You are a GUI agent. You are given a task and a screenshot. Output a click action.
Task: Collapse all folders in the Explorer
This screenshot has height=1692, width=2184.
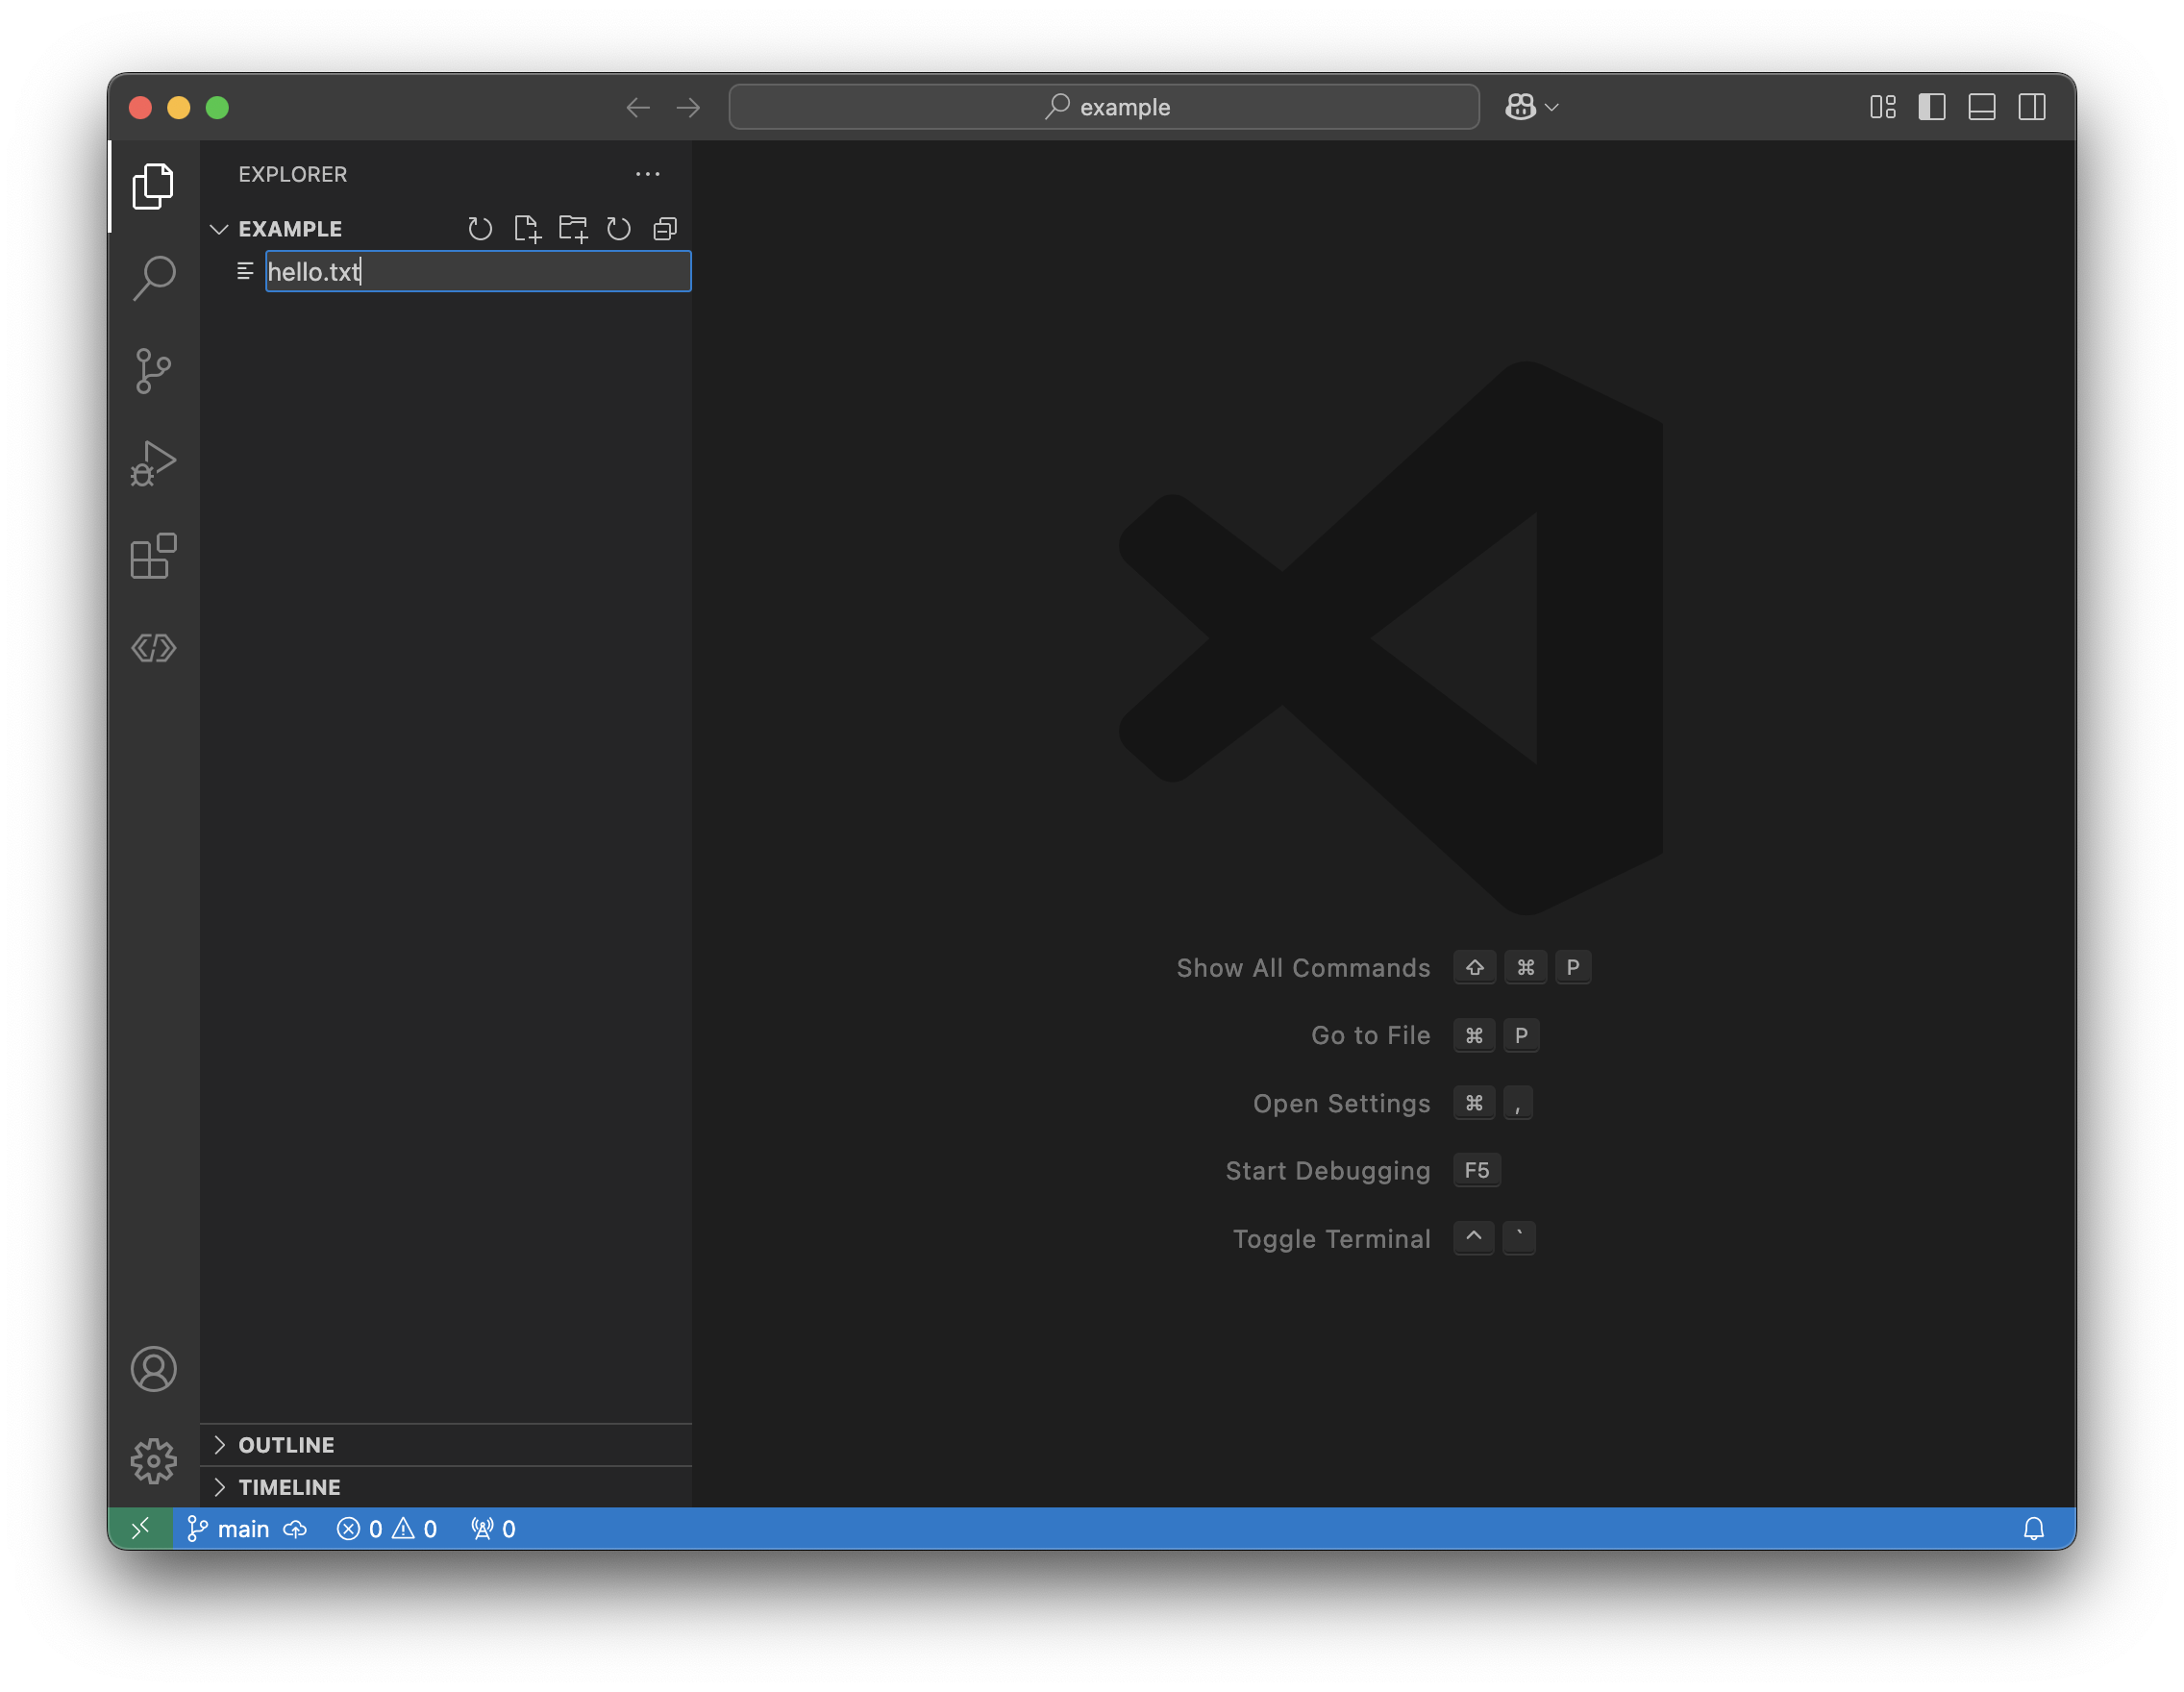tap(665, 229)
